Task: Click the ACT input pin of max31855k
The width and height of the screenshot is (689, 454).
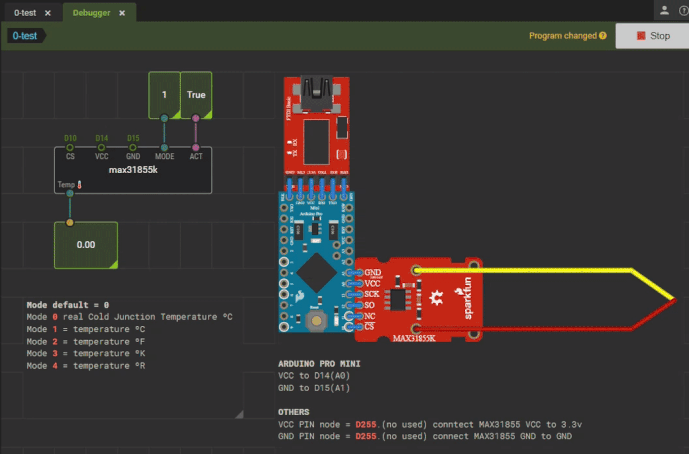Action: click(196, 148)
